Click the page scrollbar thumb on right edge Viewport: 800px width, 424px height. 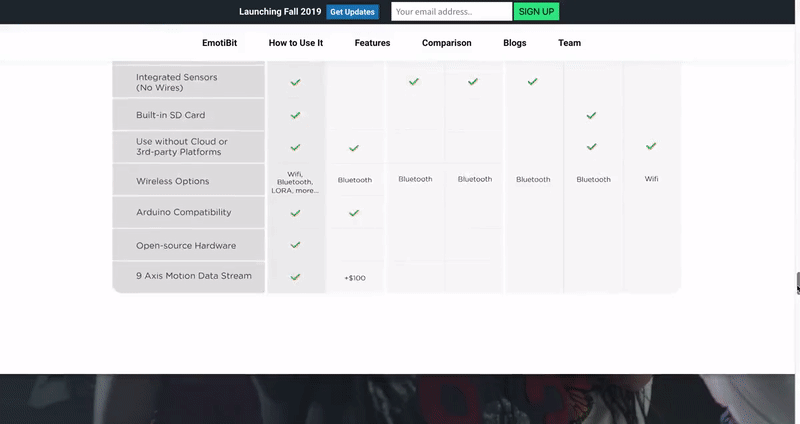(797, 283)
